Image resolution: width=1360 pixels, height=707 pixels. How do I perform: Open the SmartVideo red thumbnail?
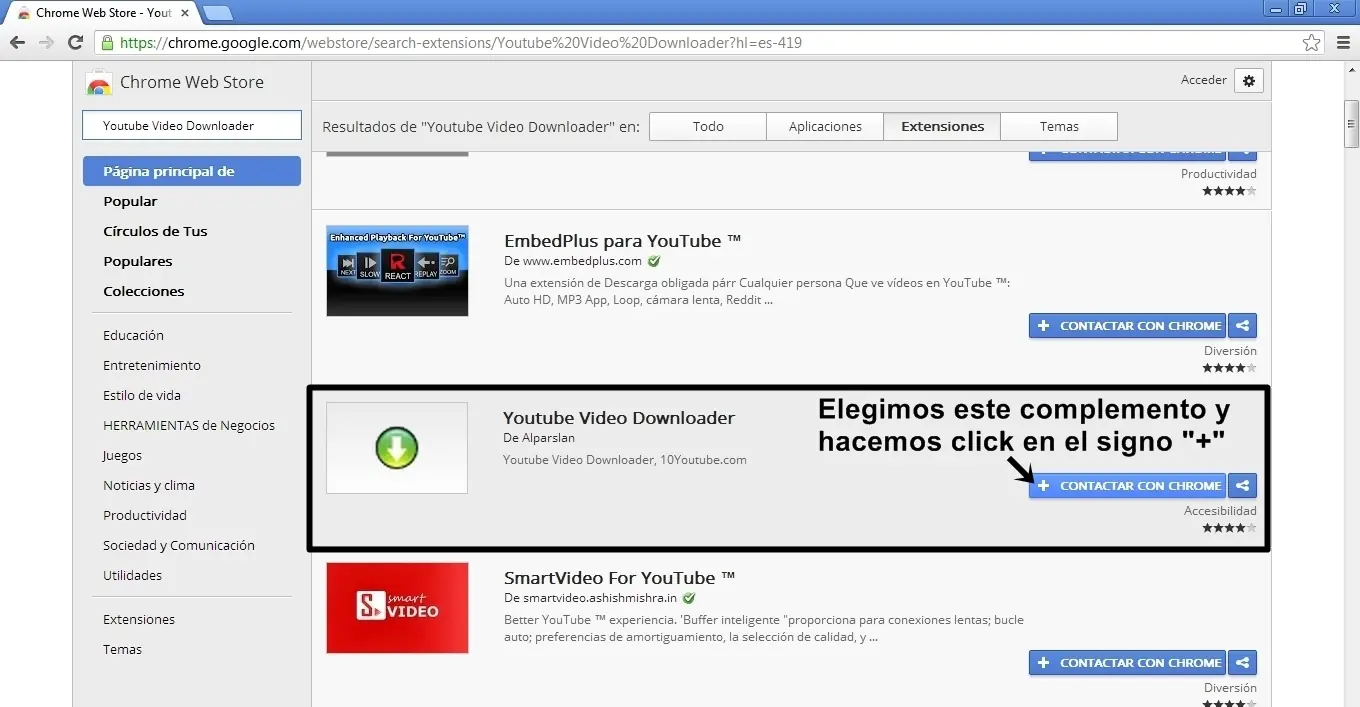coord(397,608)
